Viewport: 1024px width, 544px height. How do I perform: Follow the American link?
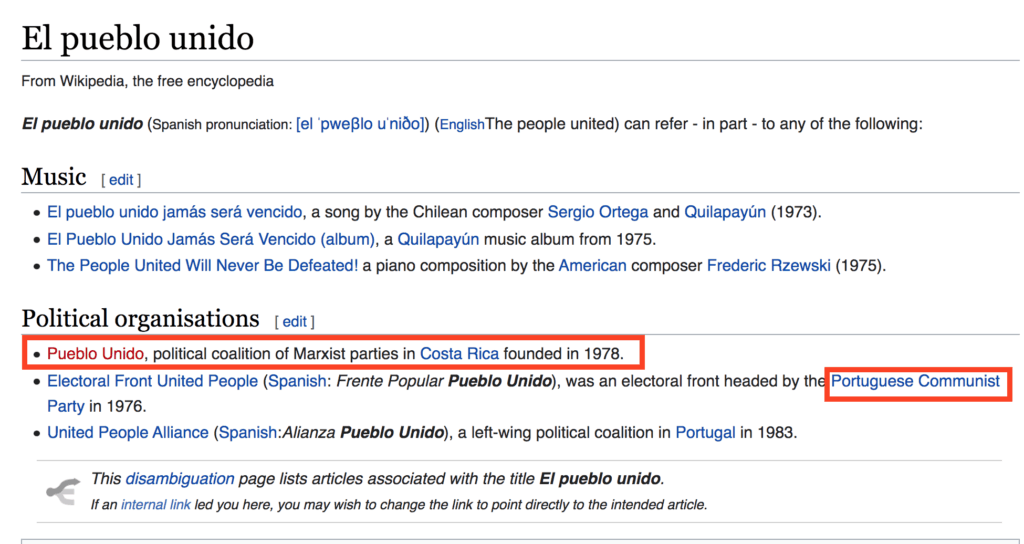pos(592,266)
